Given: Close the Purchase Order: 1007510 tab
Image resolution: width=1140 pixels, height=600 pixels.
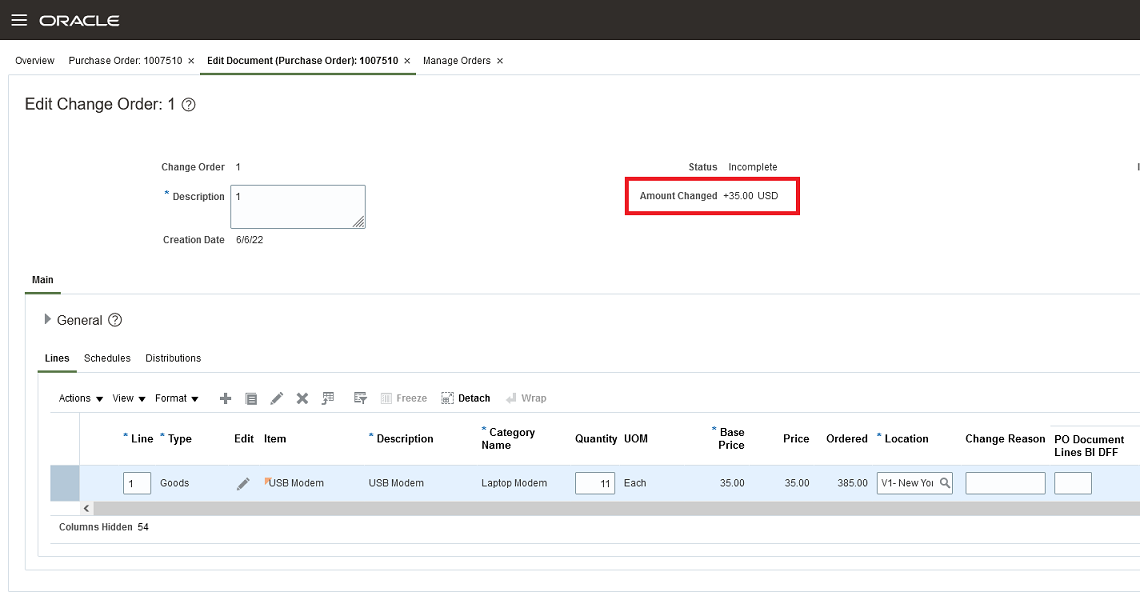Looking at the screenshot, I should (x=191, y=61).
